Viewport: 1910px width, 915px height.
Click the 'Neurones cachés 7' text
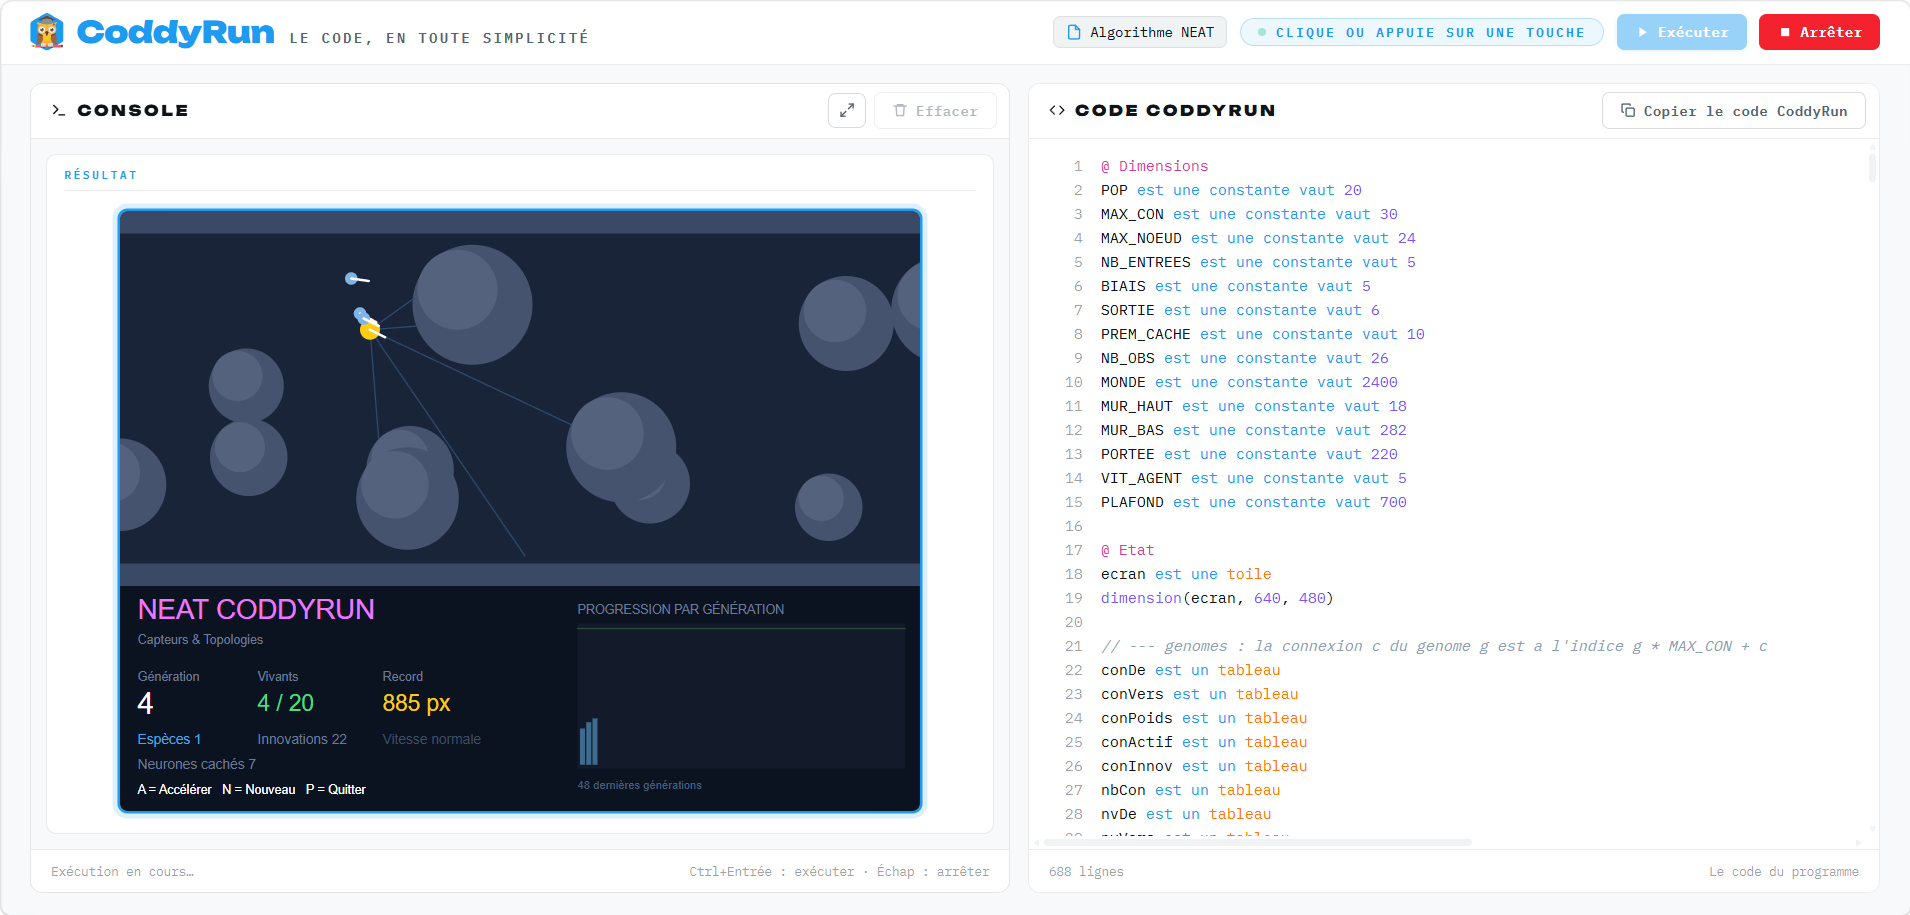tap(197, 764)
